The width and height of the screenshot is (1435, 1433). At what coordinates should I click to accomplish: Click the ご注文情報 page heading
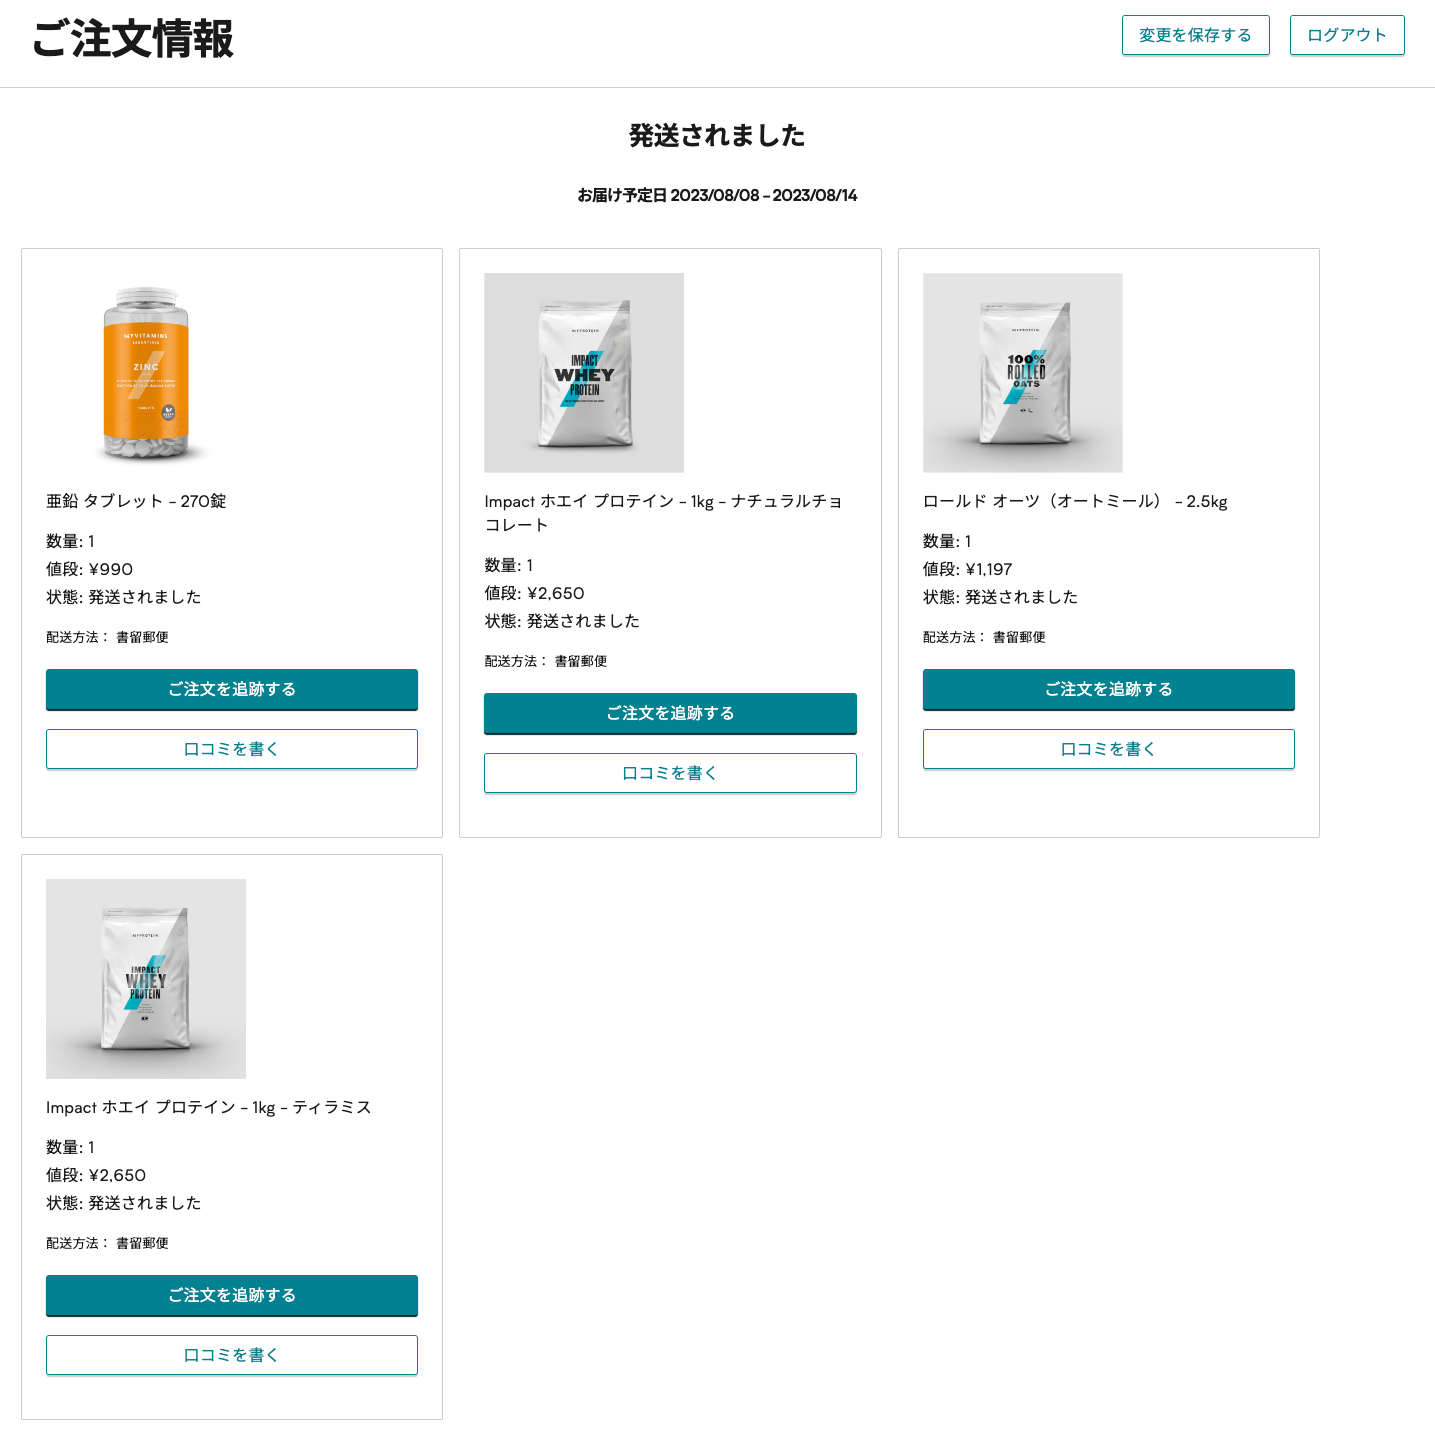tap(133, 39)
